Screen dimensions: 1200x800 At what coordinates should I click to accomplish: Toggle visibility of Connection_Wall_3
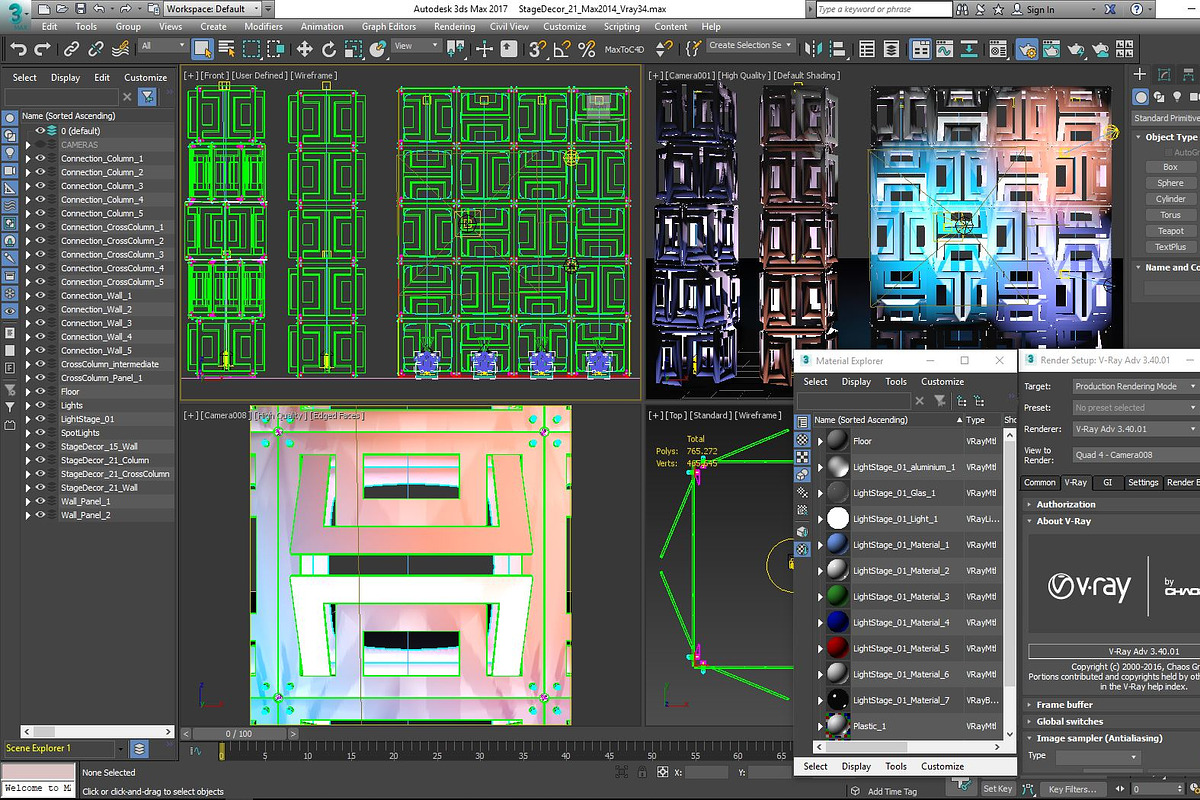(41, 323)
